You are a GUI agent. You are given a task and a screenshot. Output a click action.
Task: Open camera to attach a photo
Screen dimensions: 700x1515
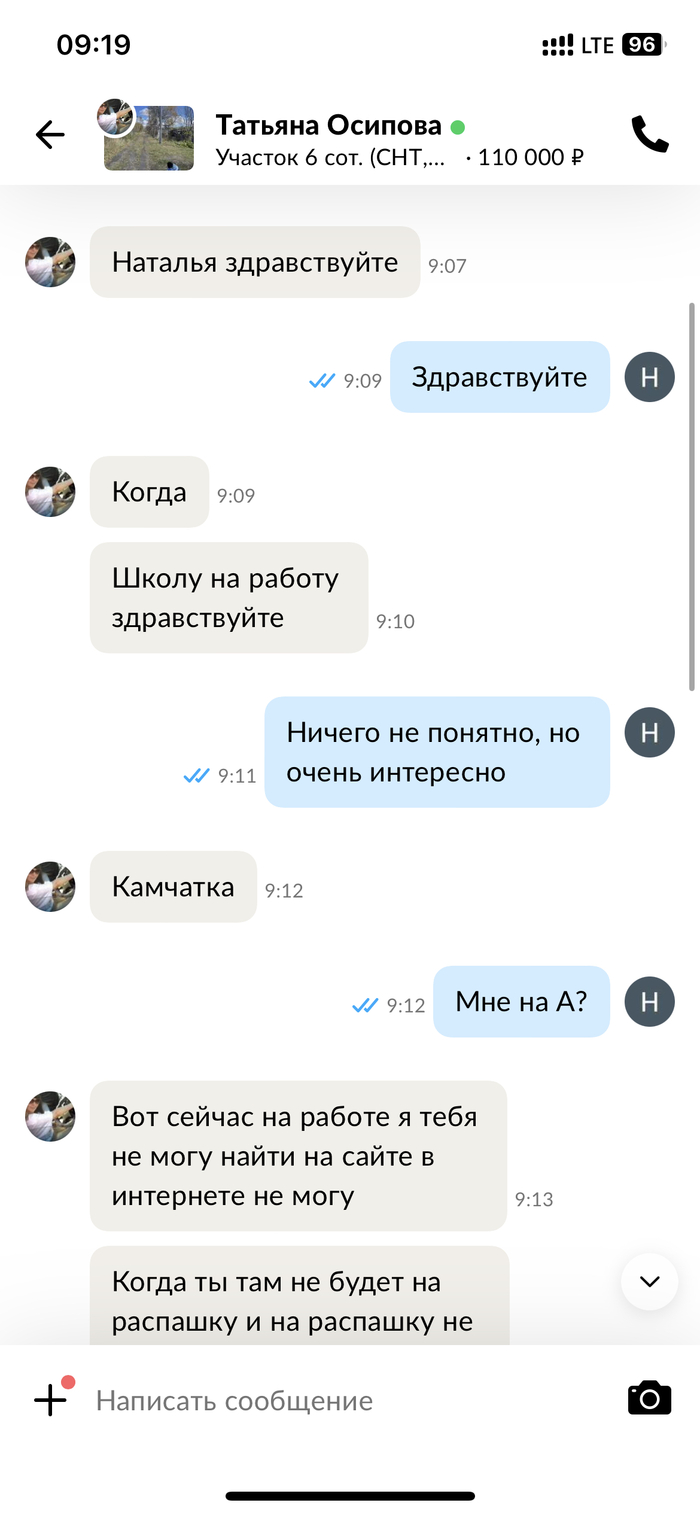point(649,1398)
